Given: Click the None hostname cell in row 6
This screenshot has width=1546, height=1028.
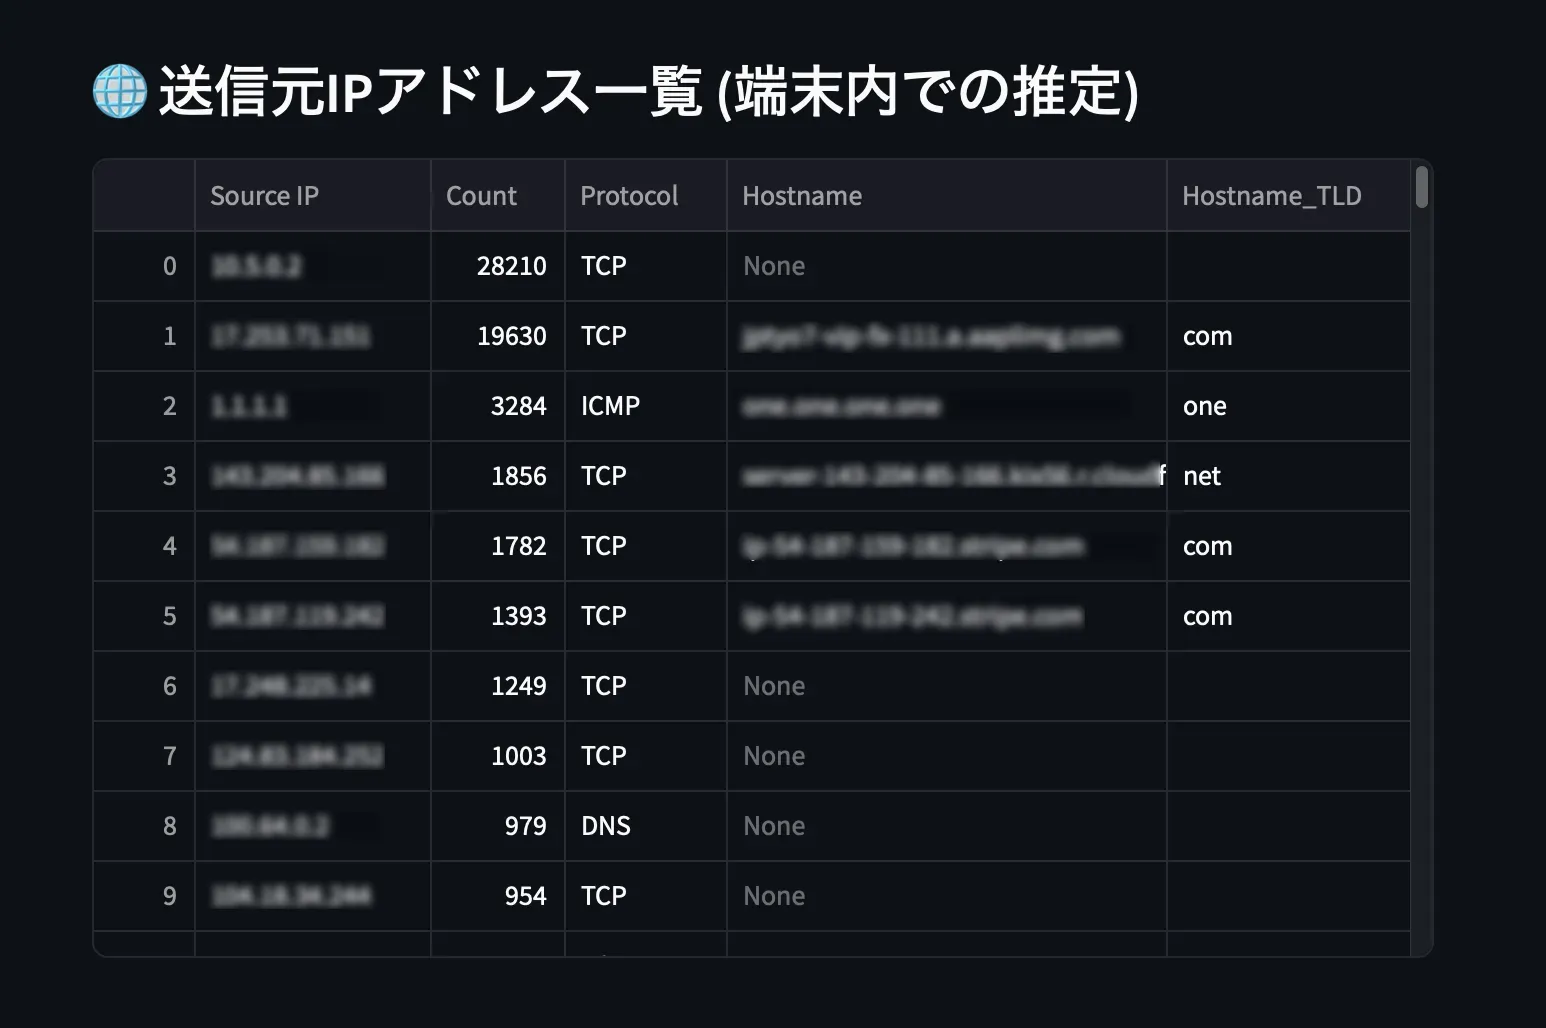Looking at the screenshot, I should point(774,686).
